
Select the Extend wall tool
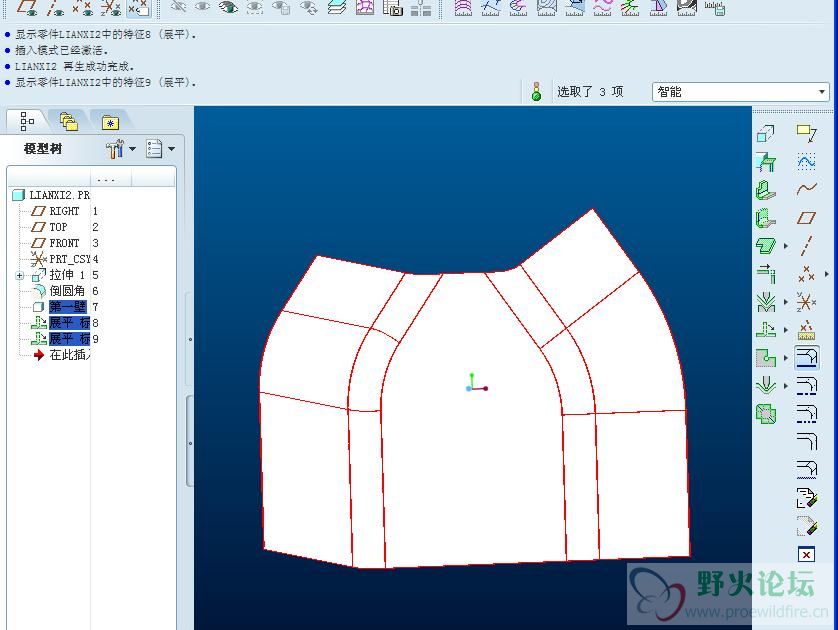765,274
